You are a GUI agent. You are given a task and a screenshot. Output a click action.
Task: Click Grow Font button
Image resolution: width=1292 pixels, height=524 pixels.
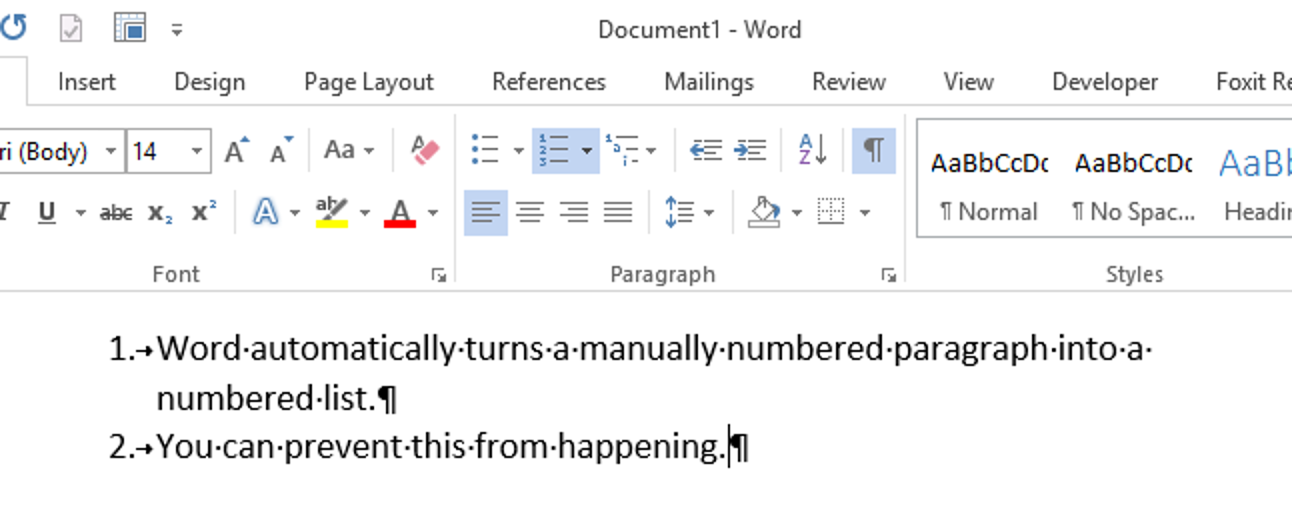(237, 151)
